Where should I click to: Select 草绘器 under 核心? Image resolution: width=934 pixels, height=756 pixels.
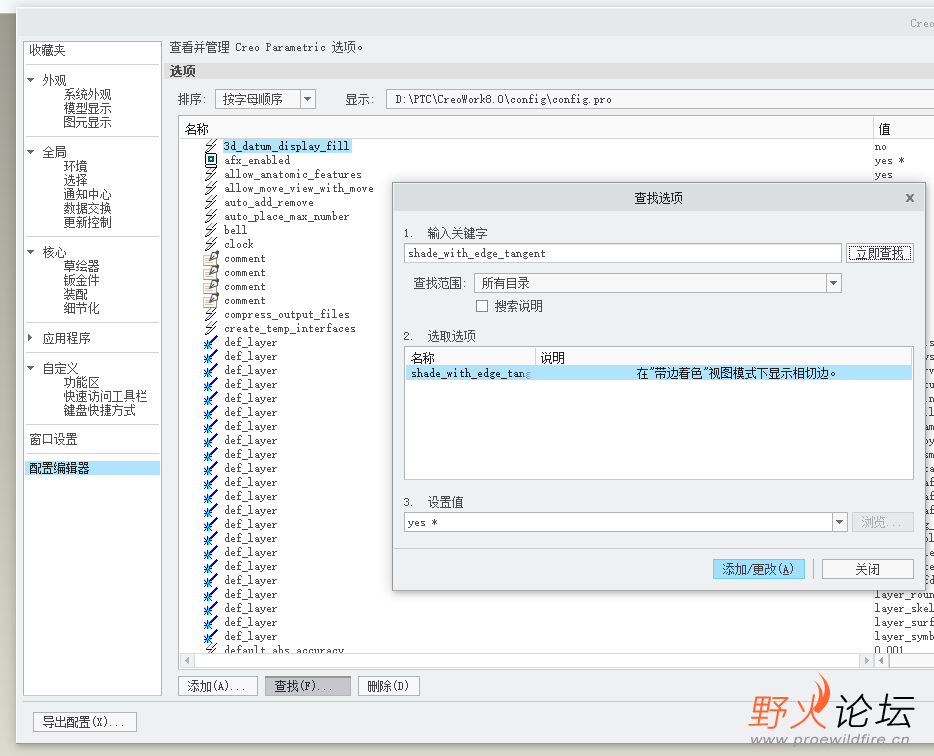point(82,266)
